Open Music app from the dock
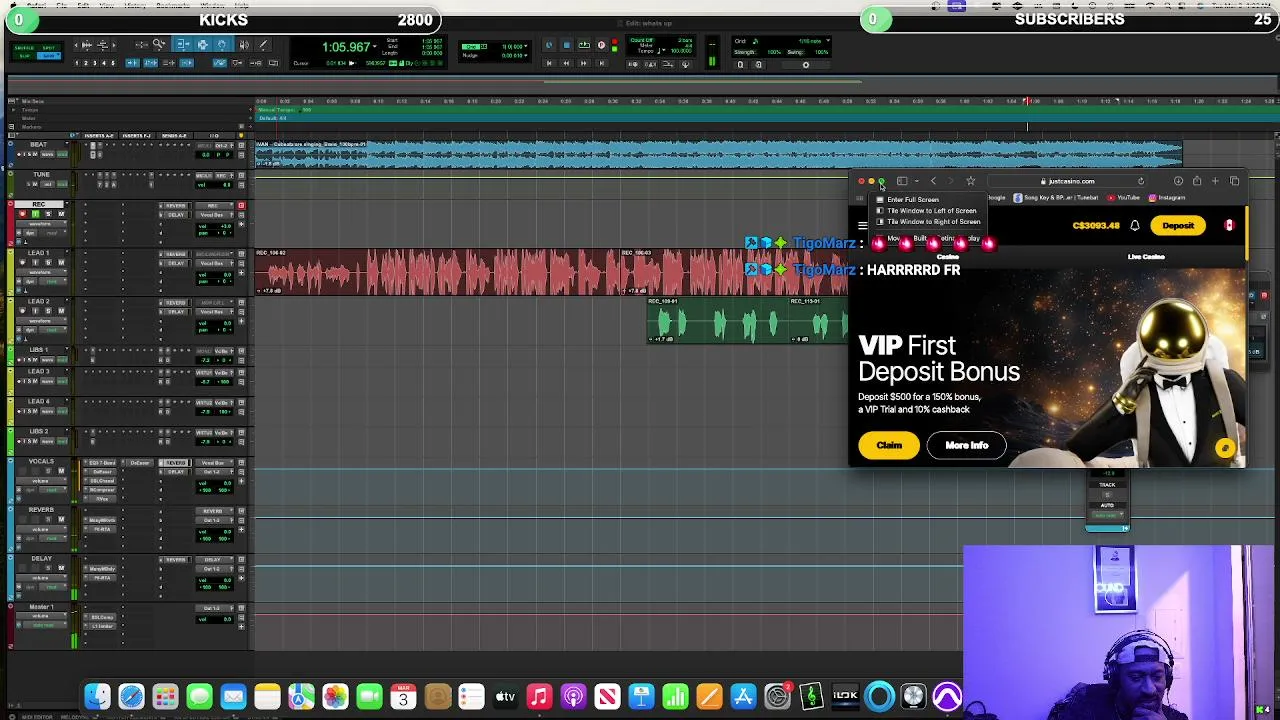The image size is (1280, 720). point(539,697)
